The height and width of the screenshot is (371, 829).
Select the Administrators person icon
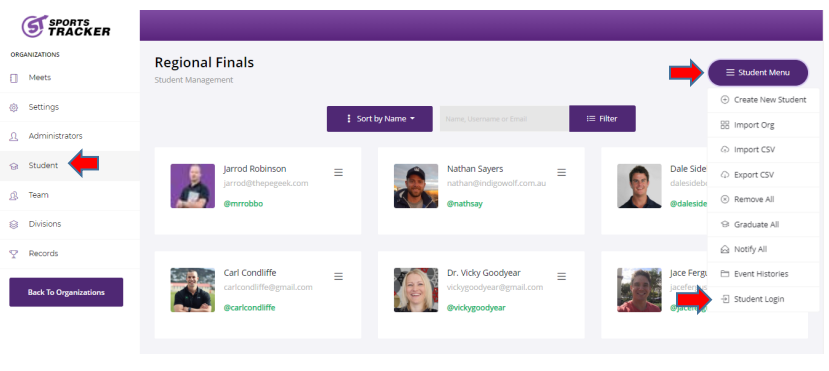click(x=14, y=136)
